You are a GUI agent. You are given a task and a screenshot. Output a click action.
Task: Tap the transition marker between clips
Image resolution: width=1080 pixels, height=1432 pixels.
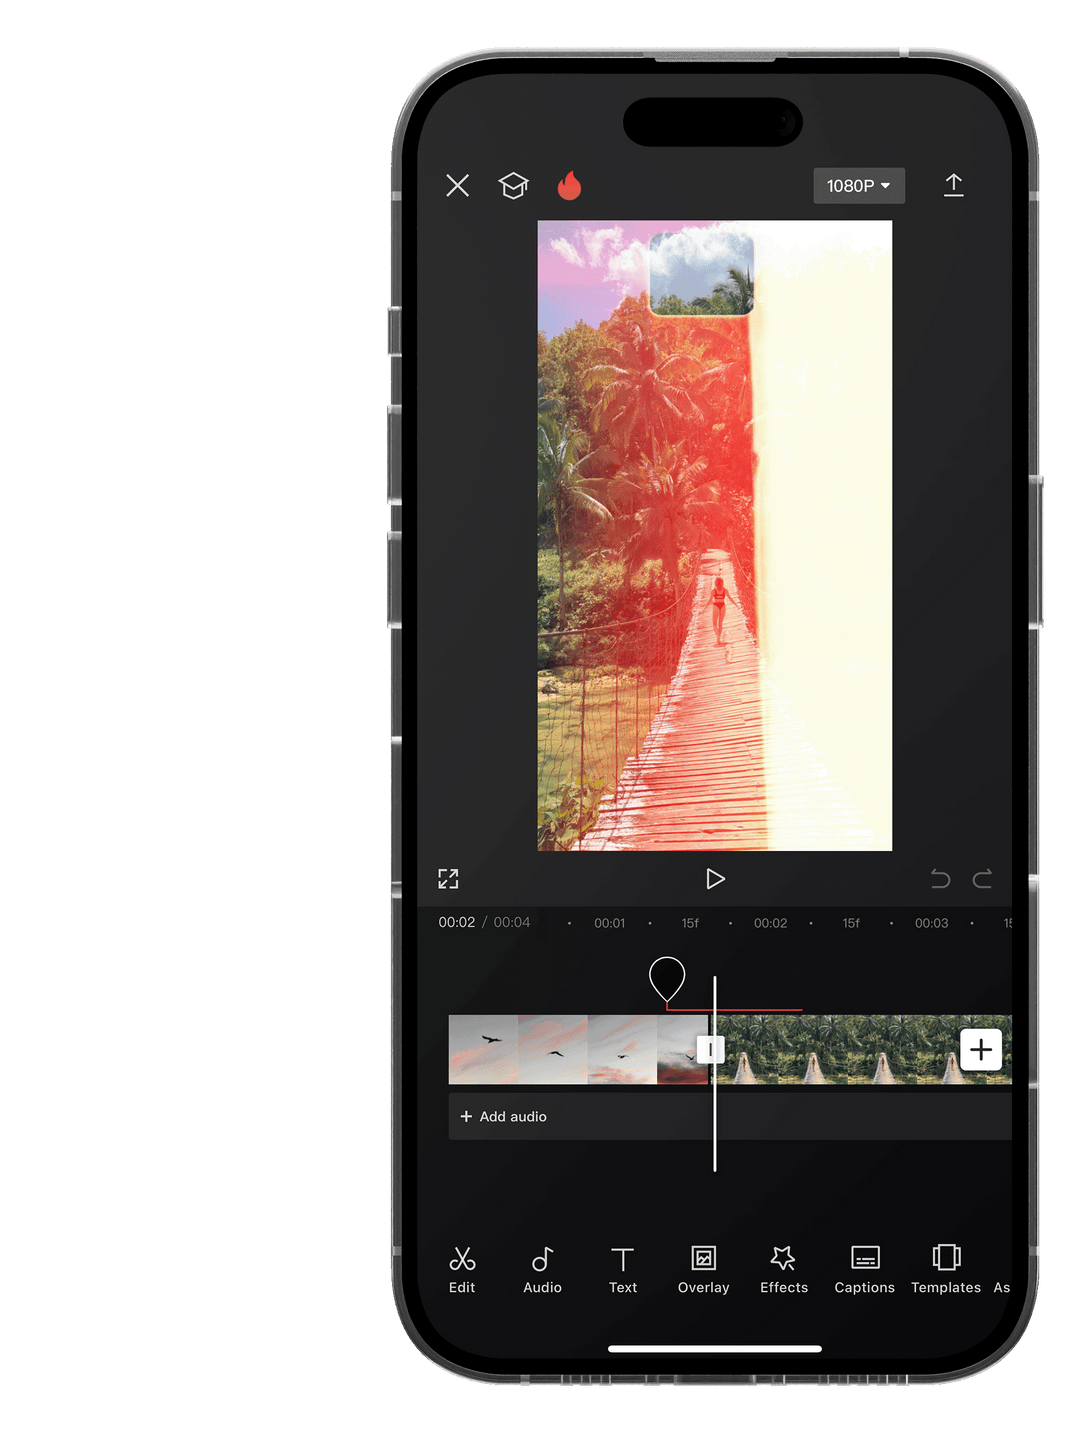pos(710,1049)
